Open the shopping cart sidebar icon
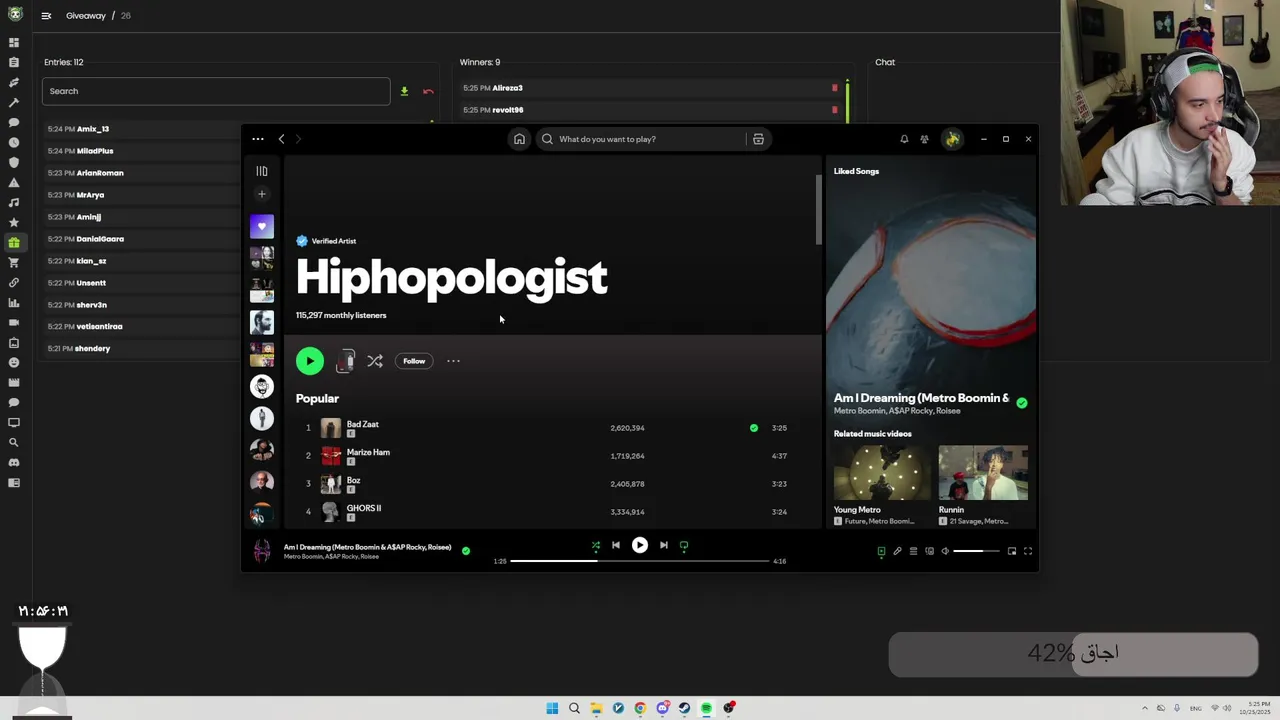 tap(14, 262)
